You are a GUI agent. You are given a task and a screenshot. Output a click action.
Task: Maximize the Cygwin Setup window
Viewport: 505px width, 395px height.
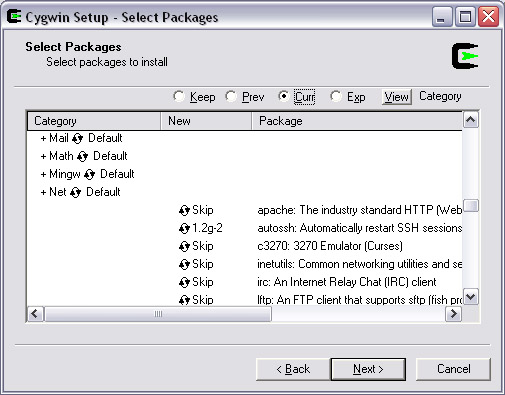tap(465, 17)
